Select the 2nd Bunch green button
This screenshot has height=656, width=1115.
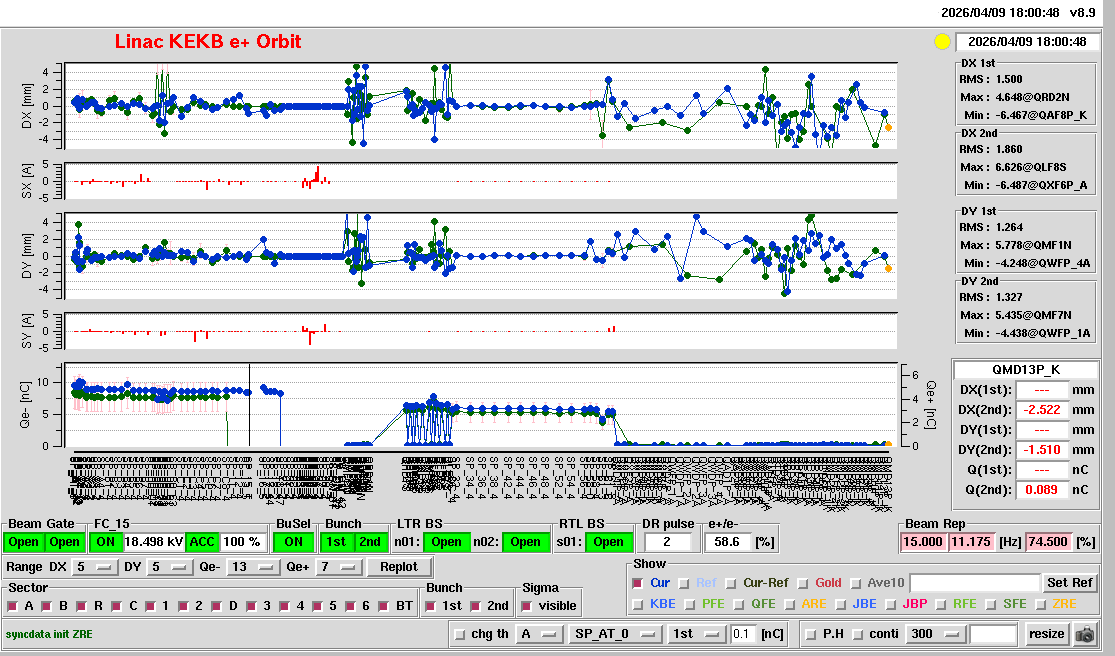point(370,542)
